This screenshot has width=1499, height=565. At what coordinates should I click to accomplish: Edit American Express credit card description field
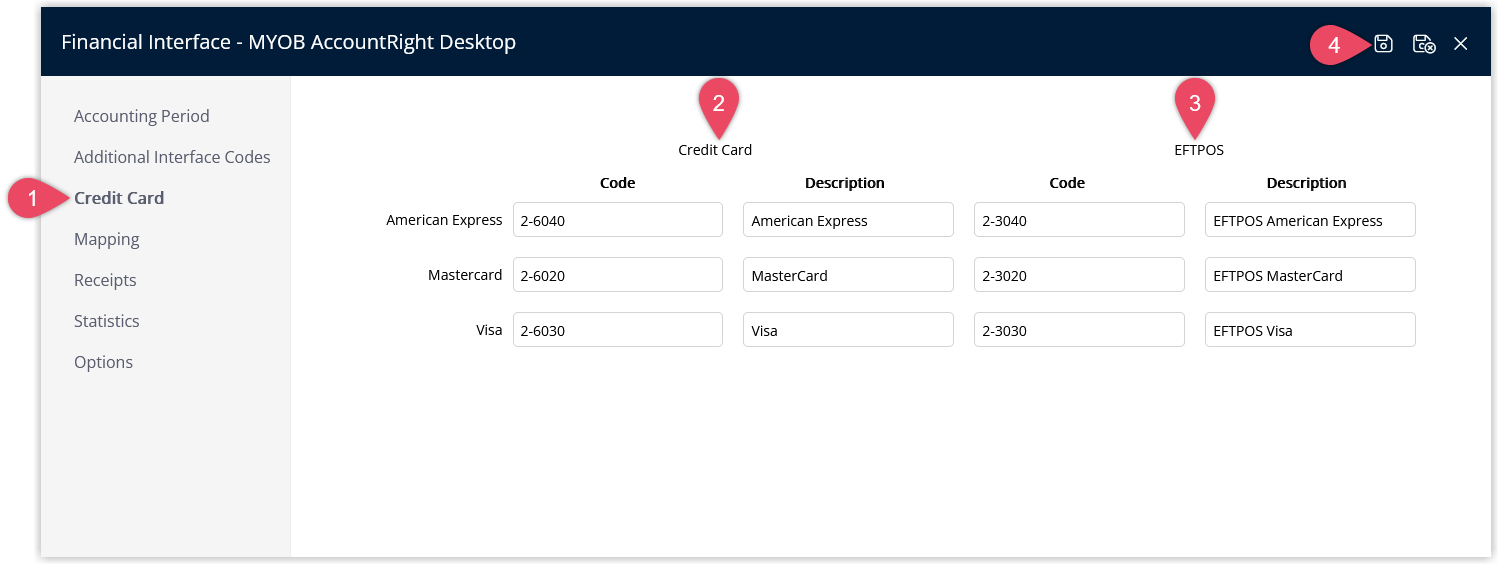(848, 220)
